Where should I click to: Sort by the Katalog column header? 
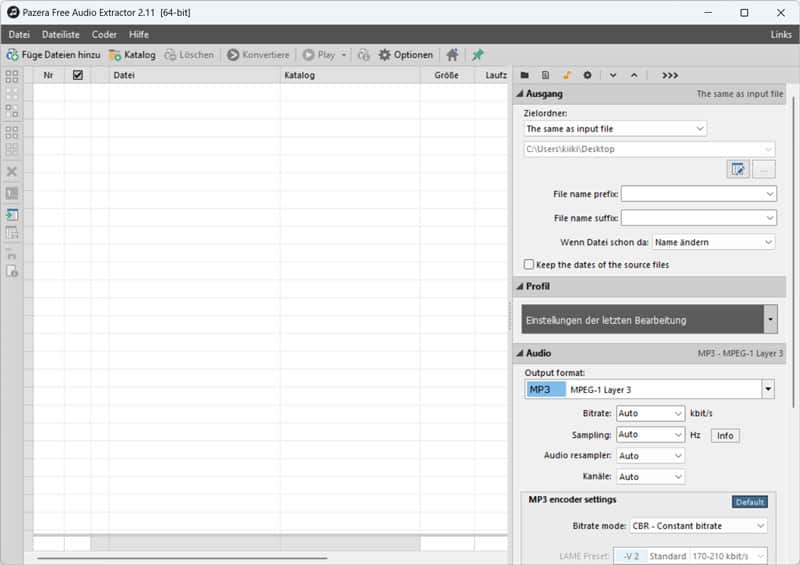(350, 75)
